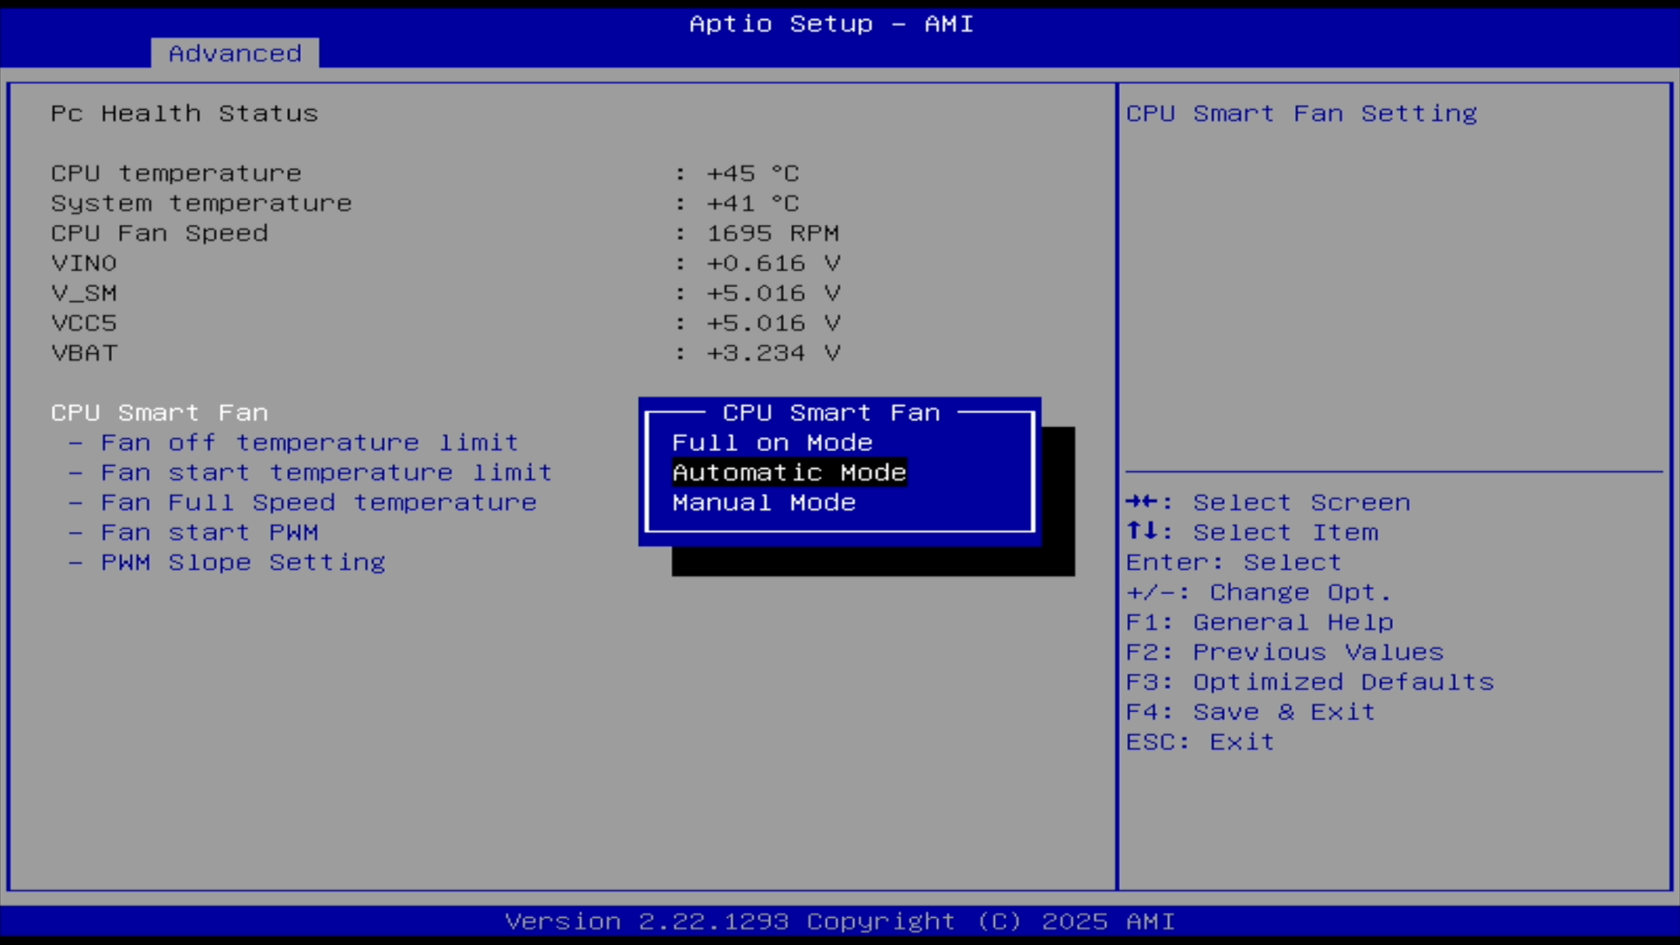Screen dimensions: 1680x945
Task: Choose Manual Mode option
Action: coord(764,503)
